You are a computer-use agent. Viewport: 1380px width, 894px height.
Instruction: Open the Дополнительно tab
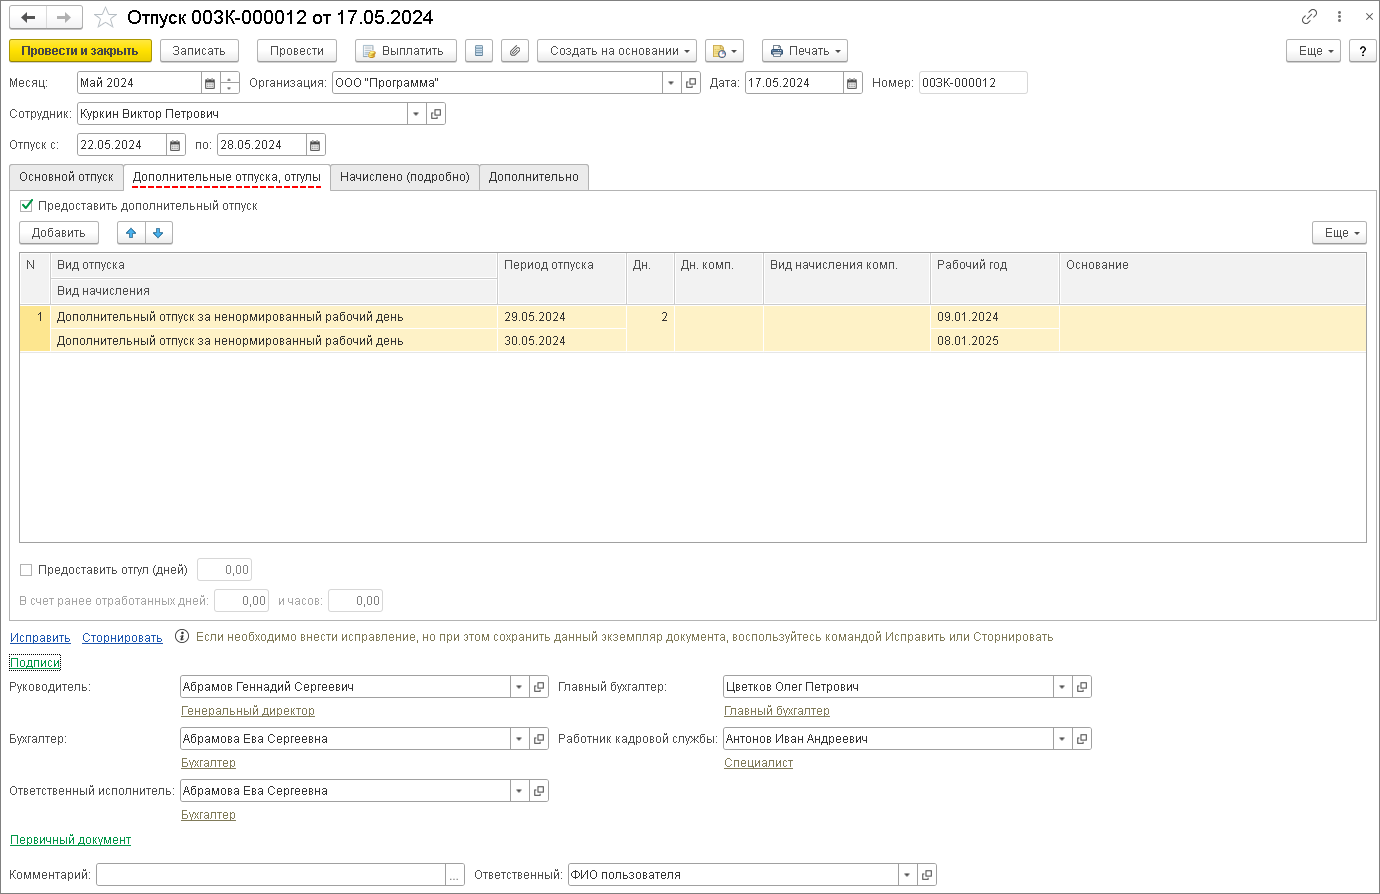(x=534, y=177)
